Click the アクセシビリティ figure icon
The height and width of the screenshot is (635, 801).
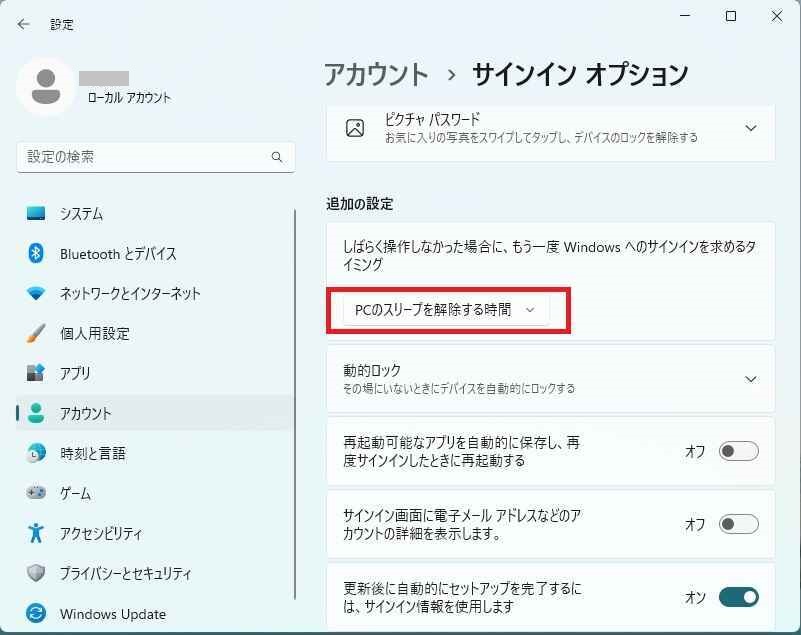36,533
